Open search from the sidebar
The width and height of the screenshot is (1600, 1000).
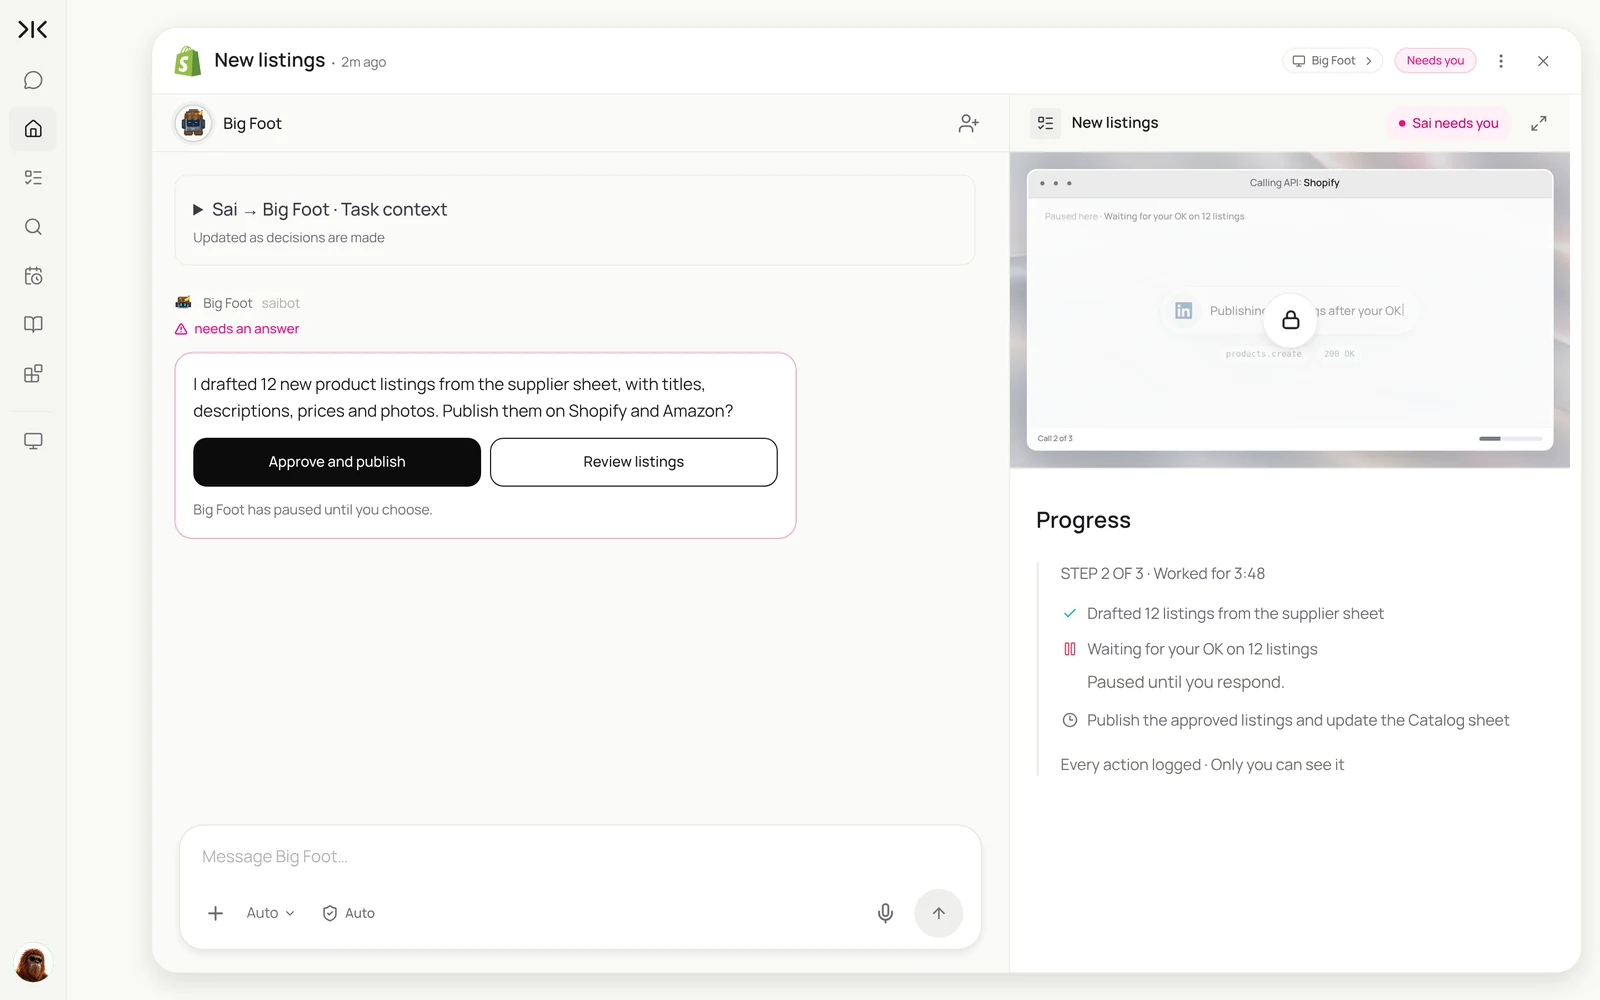point(33,227)
